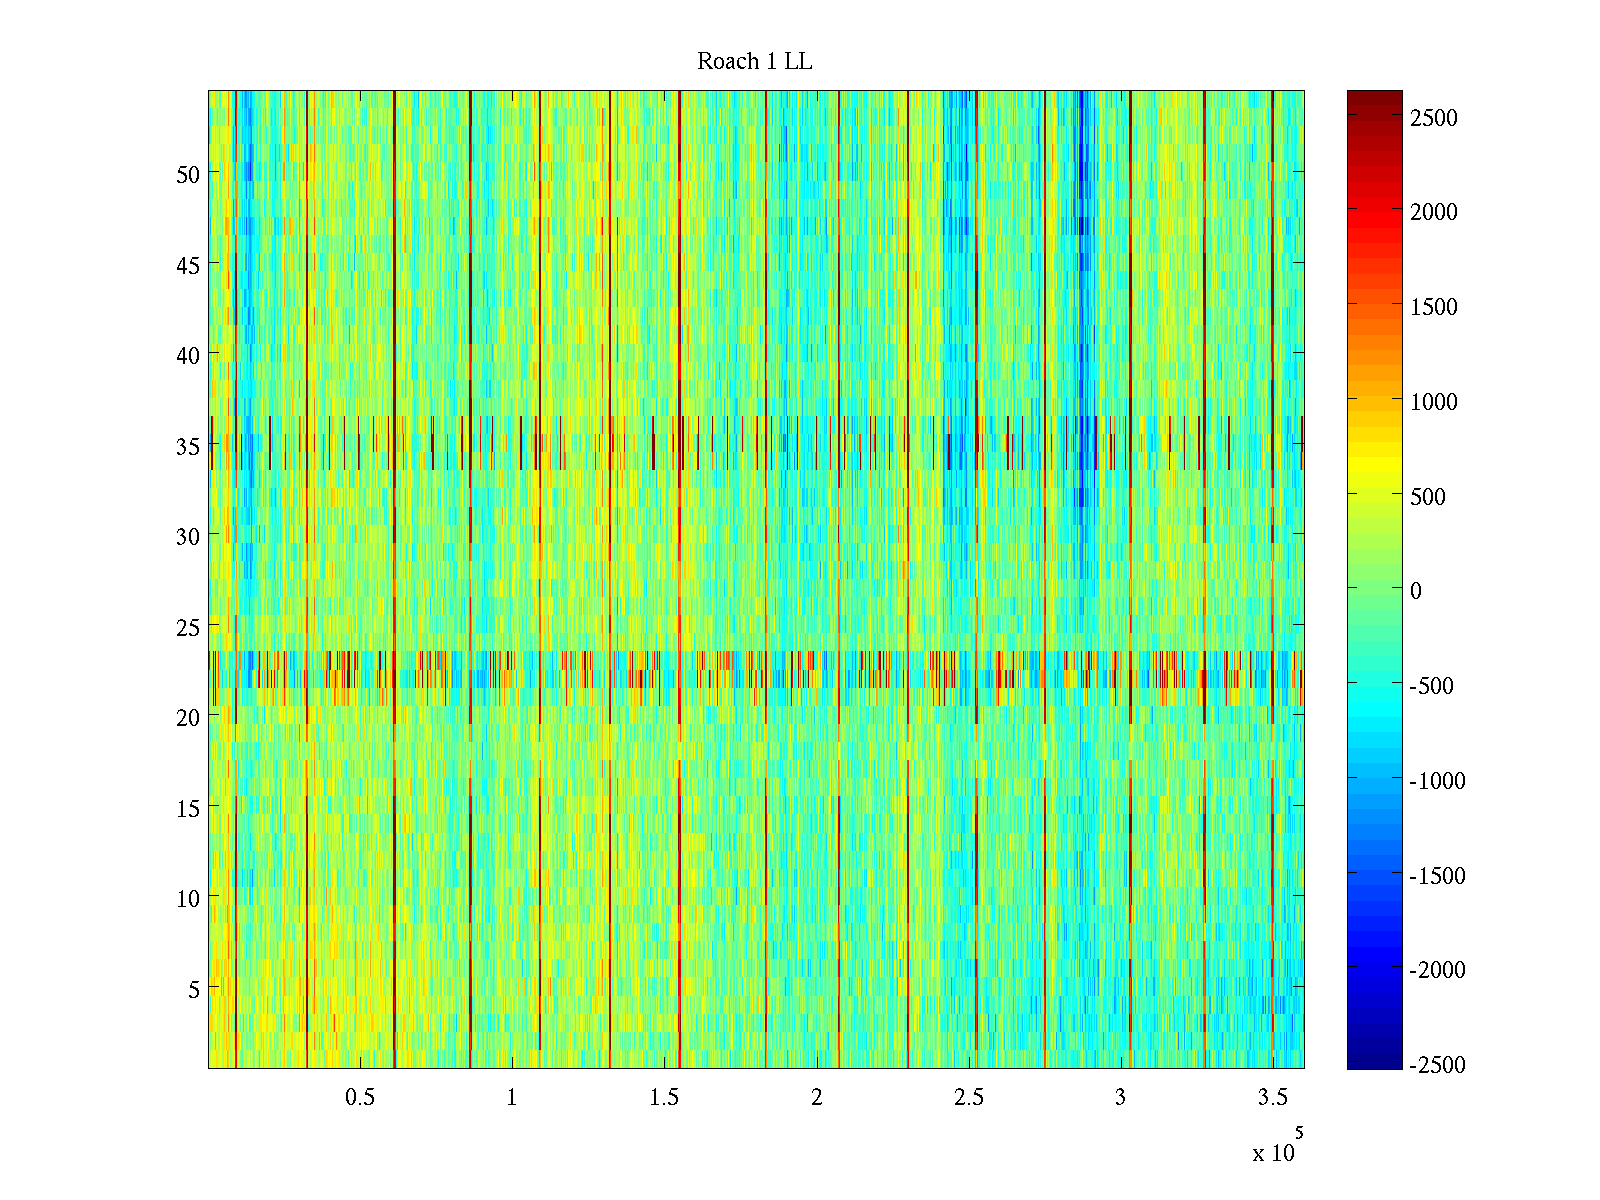Click the x-axis tick label 3.5
The image size is (1600, 1200).
[1272, 1097]
